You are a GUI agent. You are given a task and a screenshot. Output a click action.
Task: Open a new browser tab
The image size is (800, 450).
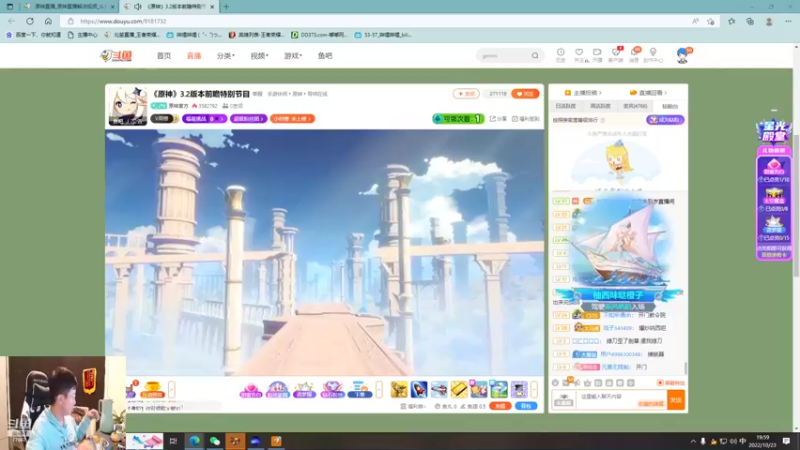point(226,7)
